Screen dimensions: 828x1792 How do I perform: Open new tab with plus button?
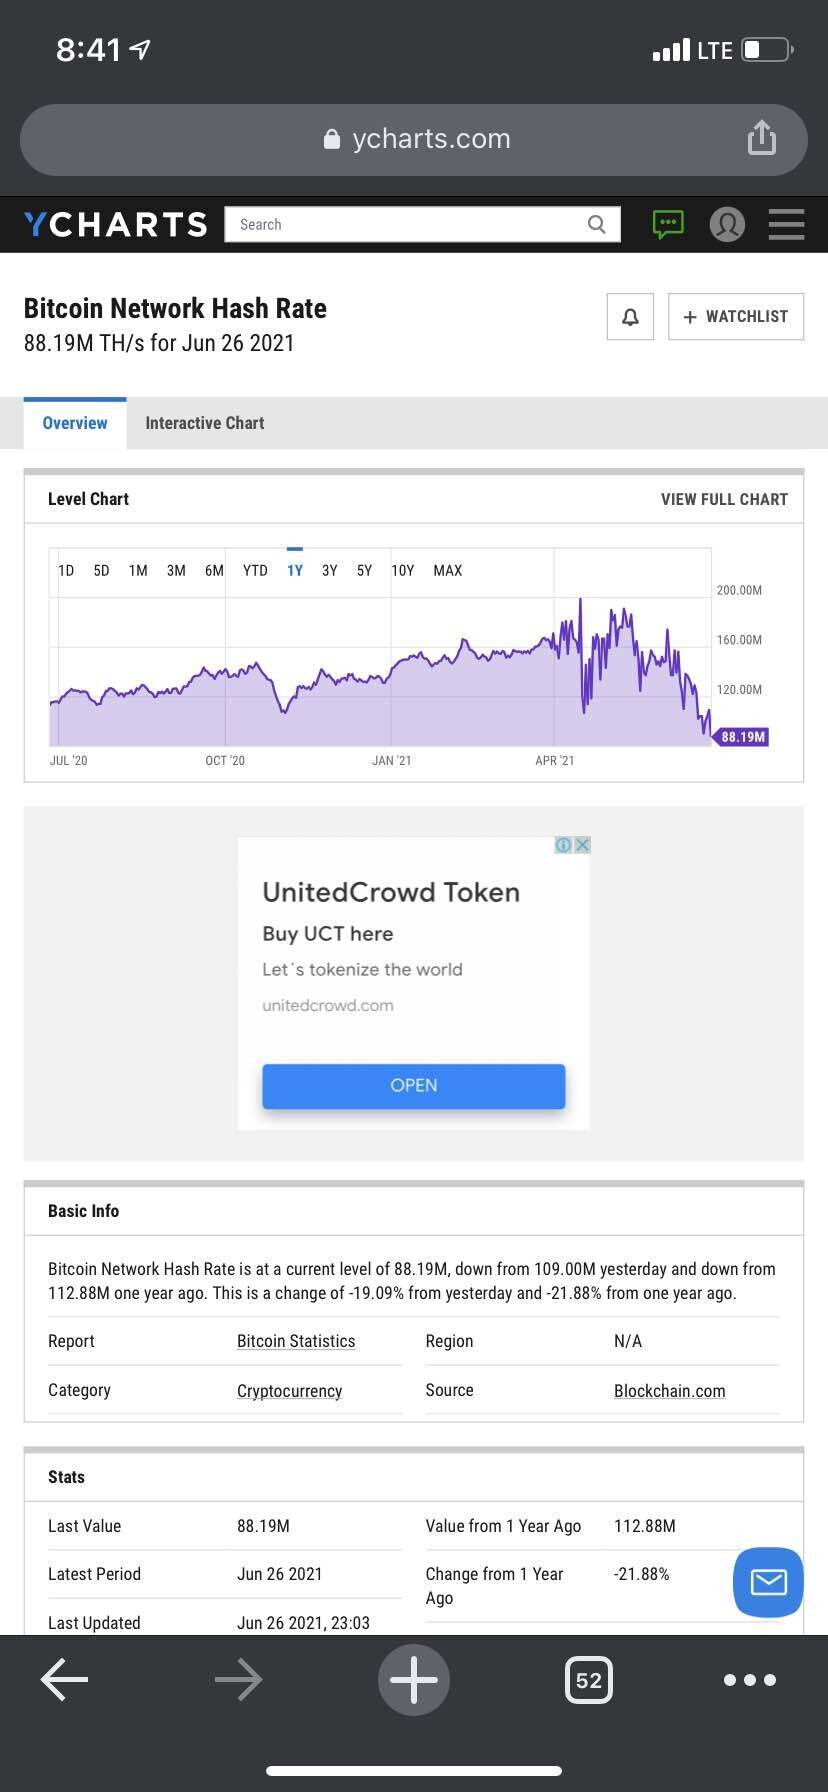click(414, 1680)
